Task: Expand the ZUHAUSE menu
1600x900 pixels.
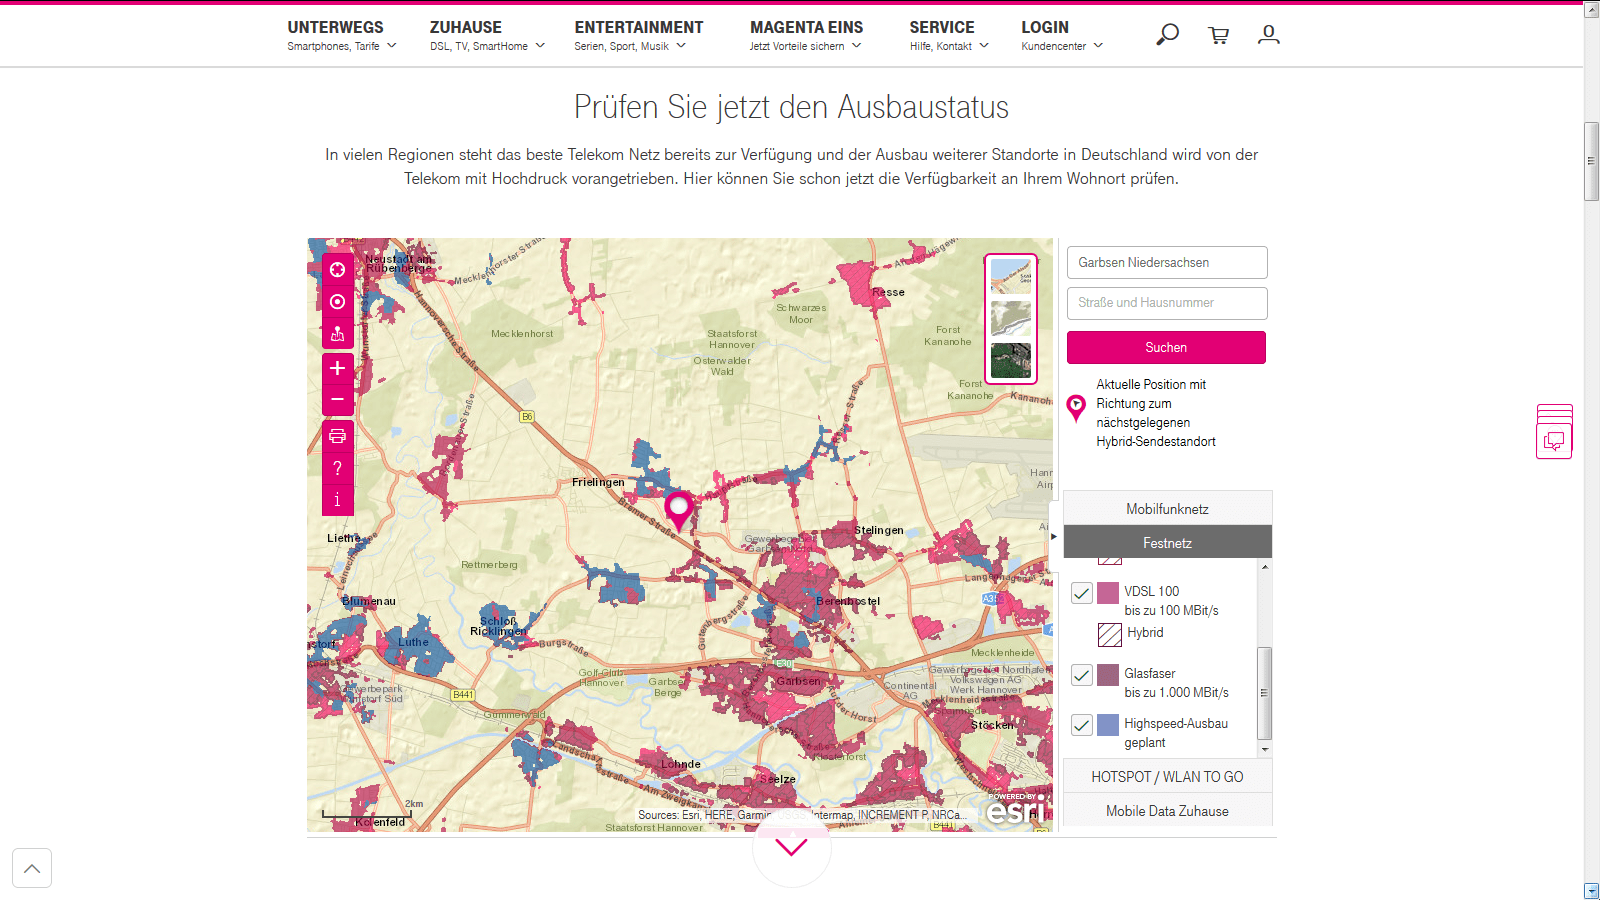Action: point(488,35)
